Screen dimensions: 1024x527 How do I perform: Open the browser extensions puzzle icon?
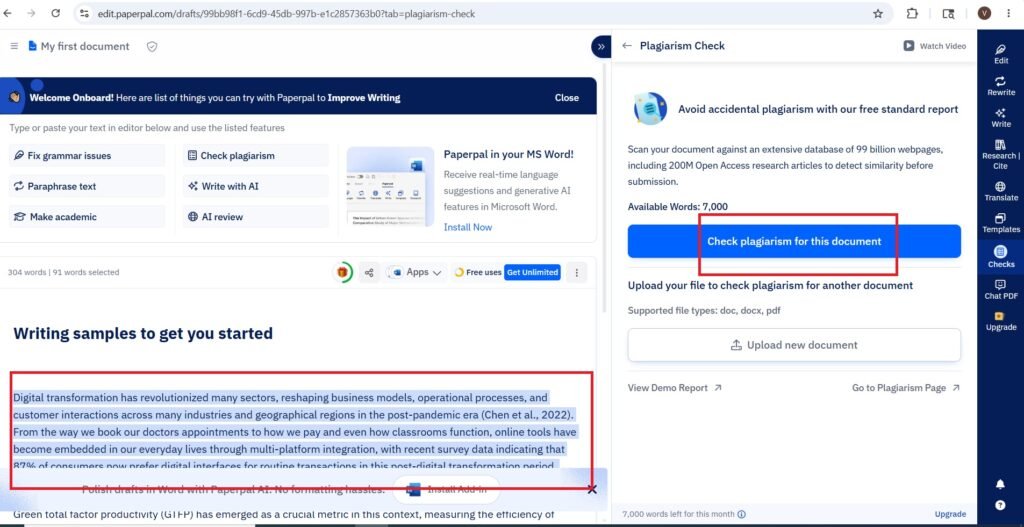coord(912,14)
